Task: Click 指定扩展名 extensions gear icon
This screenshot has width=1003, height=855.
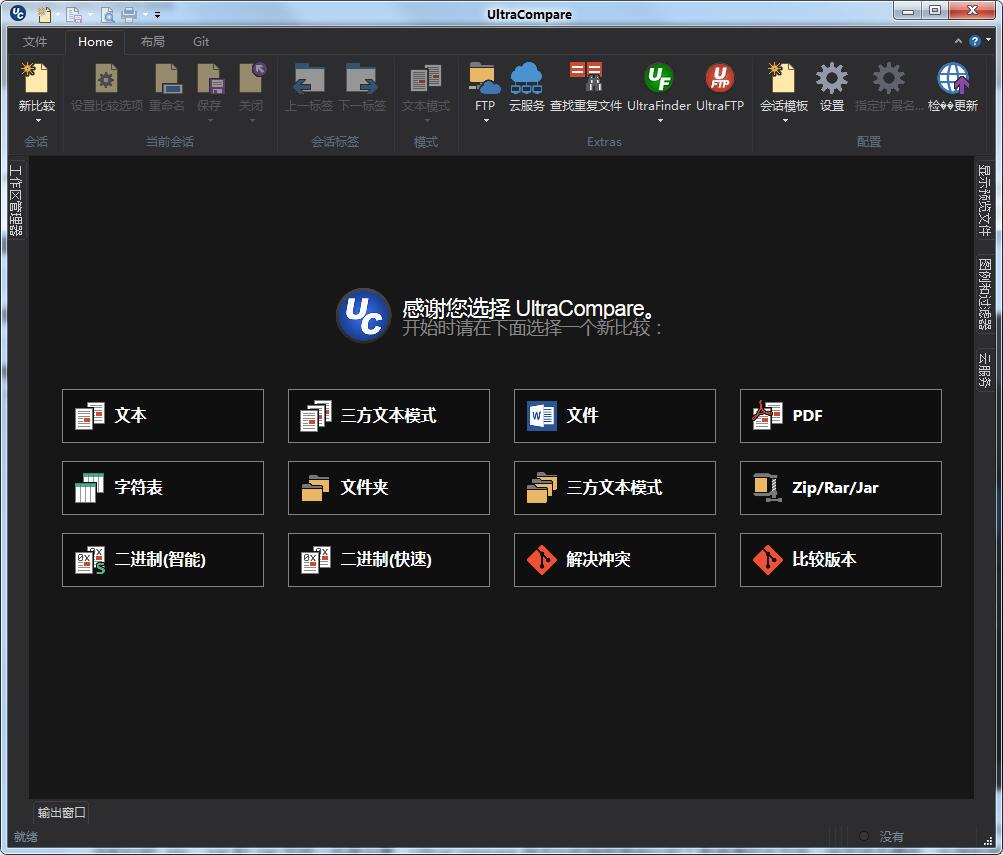Action: coord(888,79)
